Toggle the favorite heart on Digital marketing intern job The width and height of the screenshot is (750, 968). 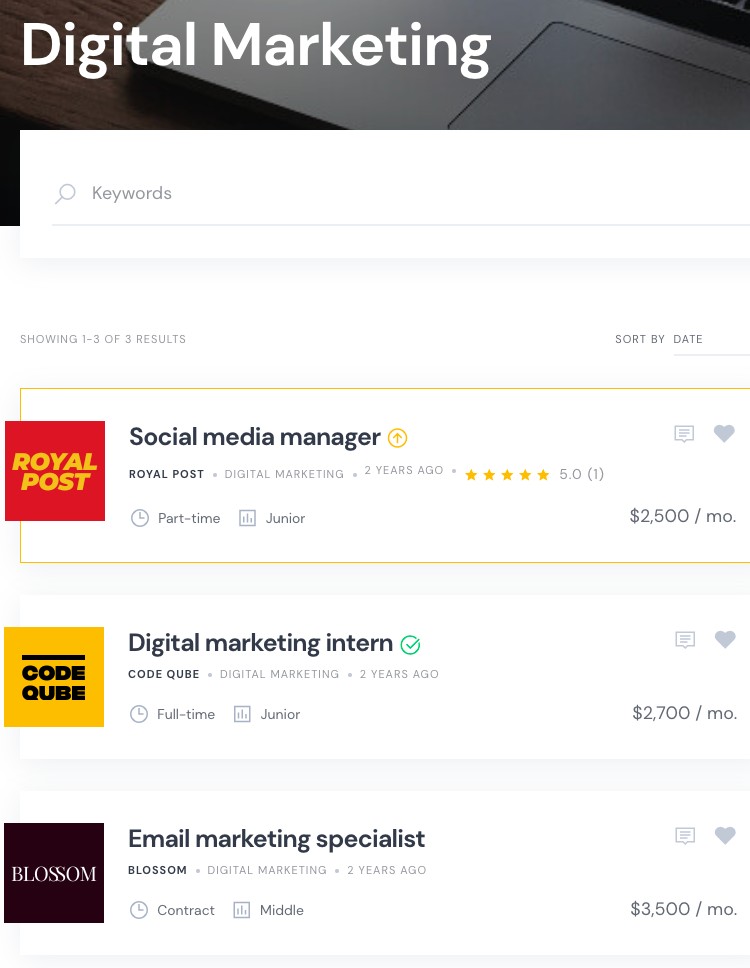pyautogui.click(x=724, y=640)
